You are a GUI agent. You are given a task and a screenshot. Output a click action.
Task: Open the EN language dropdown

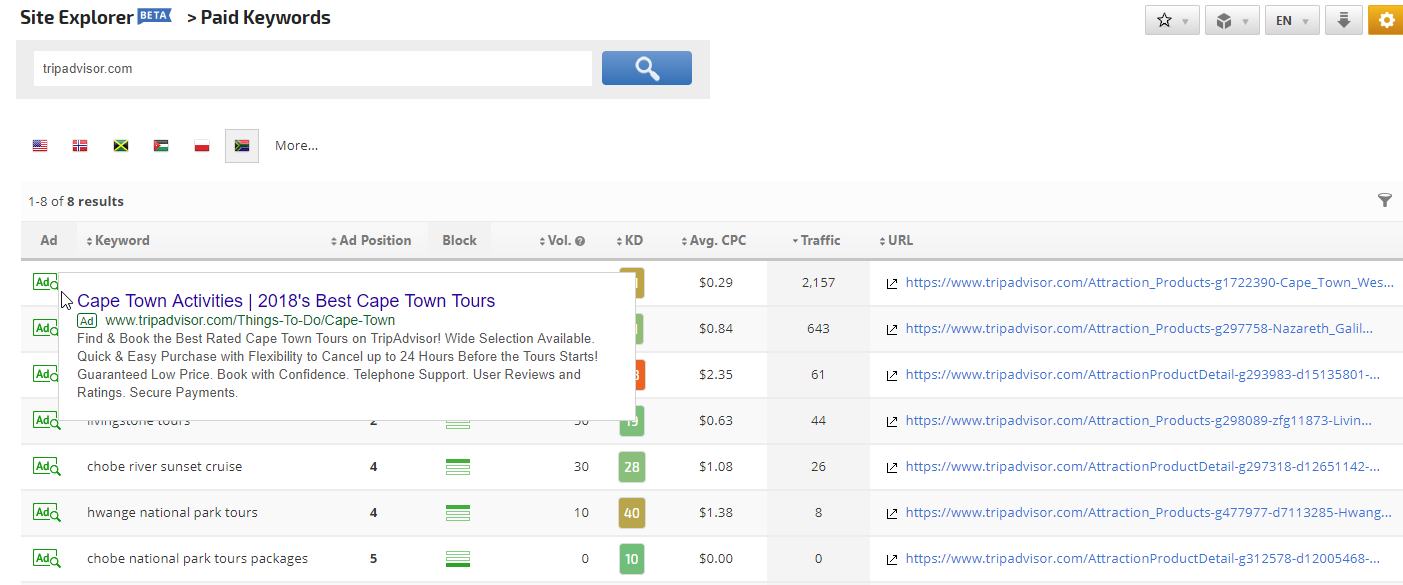tap(1292, 20)
